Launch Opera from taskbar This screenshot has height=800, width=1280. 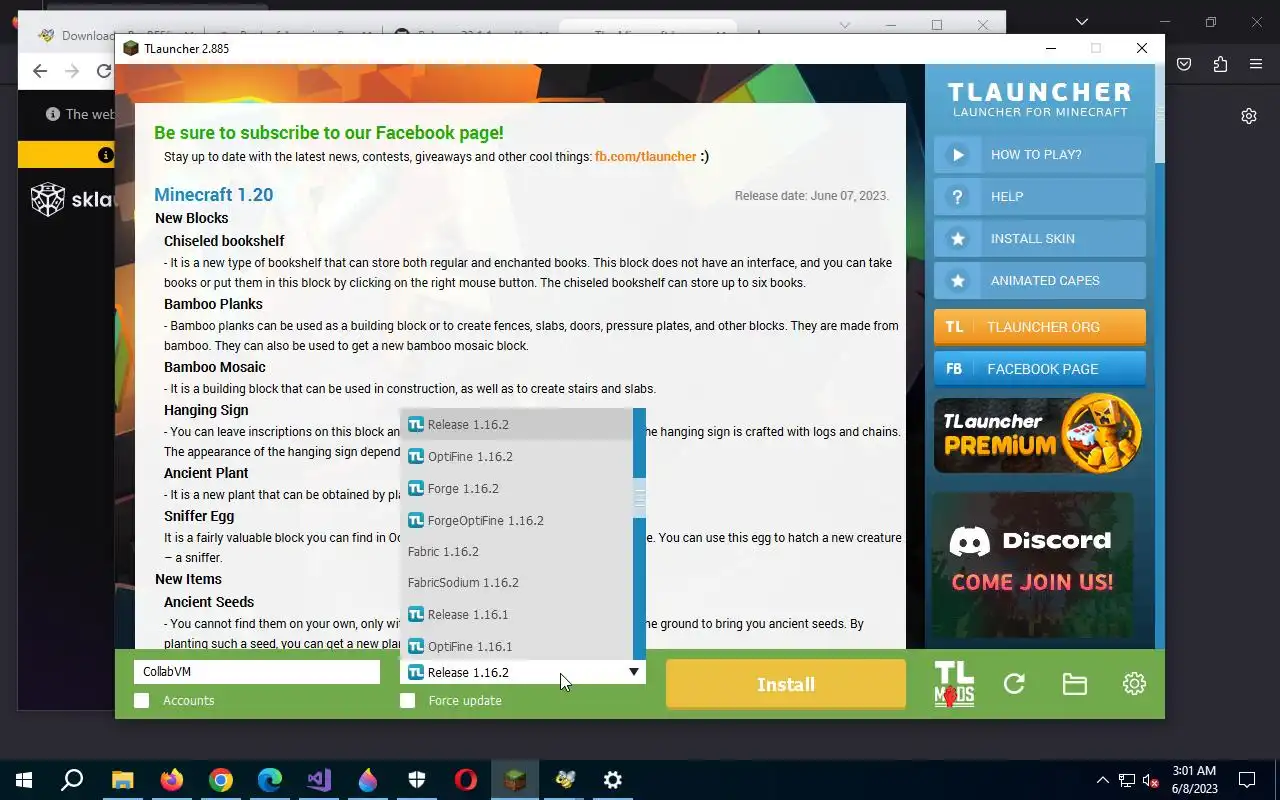click(x=466, y=780)
